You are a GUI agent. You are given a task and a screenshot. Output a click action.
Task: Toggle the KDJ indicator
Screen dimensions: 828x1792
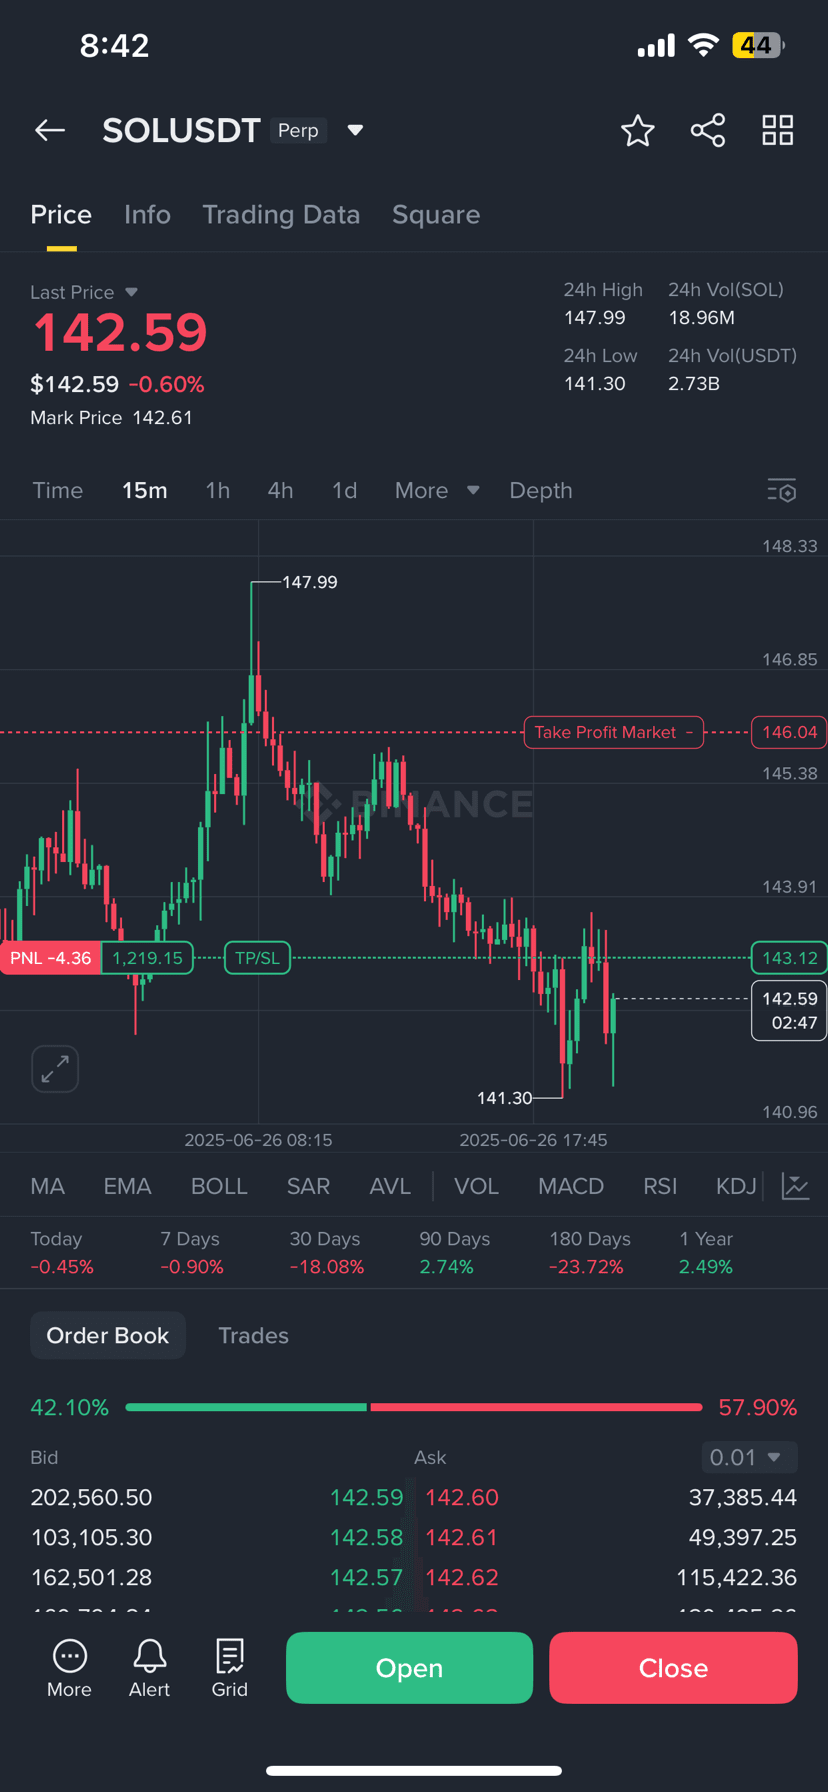pos(737,1187)
